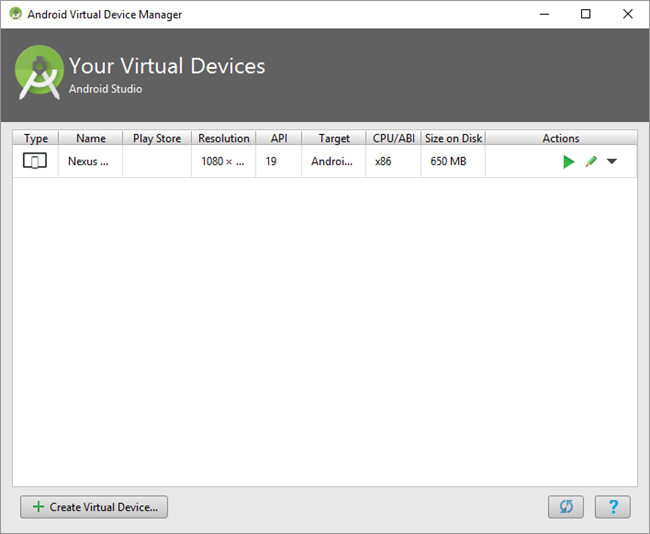
Task: Sort by the Type column header
Action: (x=36, y=138)
